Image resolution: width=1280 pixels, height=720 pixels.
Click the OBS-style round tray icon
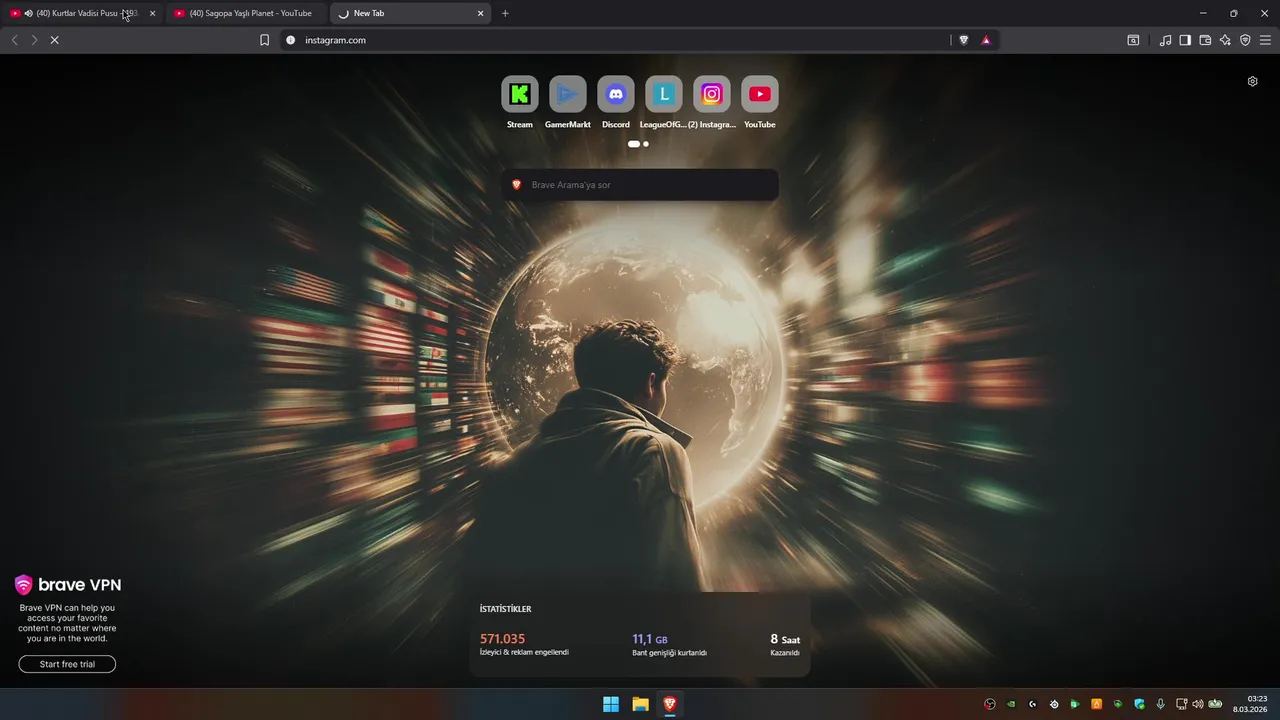pyautogui.click(x=990, y=704)
